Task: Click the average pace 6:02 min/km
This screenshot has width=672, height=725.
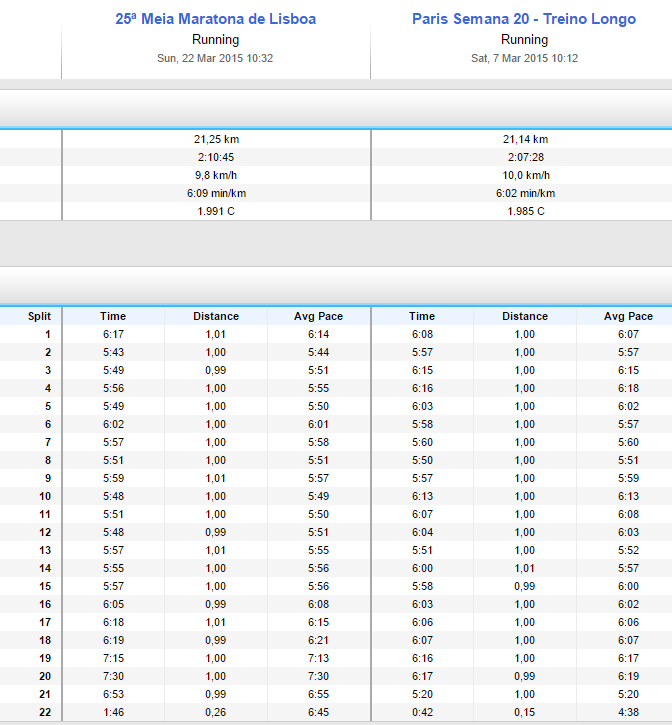Action: [525, 193]
